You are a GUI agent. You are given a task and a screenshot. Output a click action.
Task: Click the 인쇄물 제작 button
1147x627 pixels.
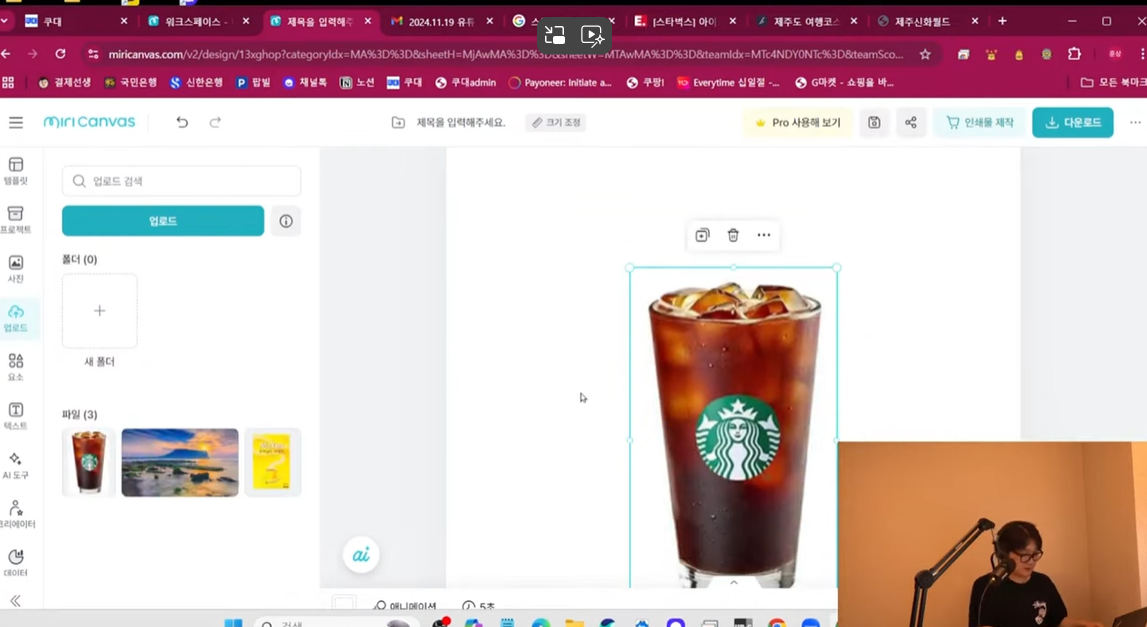click(x=979, y=122)
